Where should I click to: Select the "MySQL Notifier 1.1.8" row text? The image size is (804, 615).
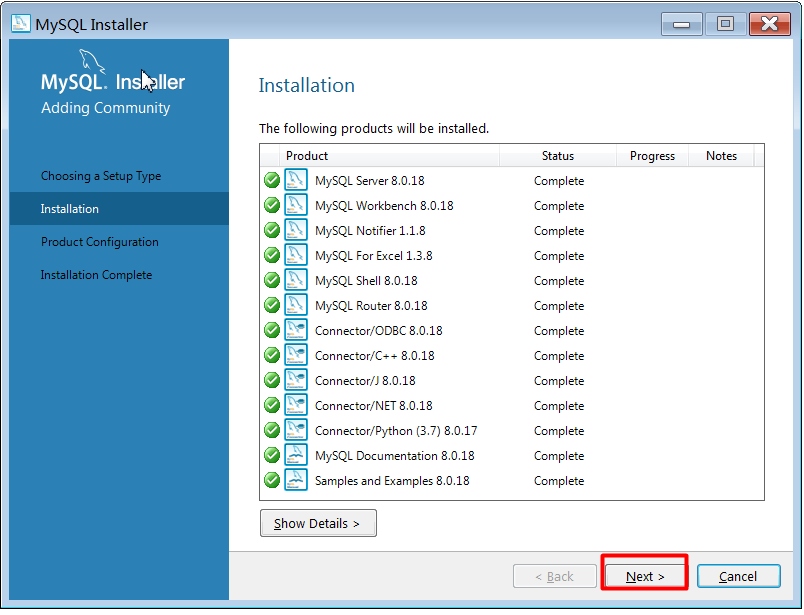[370, 231]
